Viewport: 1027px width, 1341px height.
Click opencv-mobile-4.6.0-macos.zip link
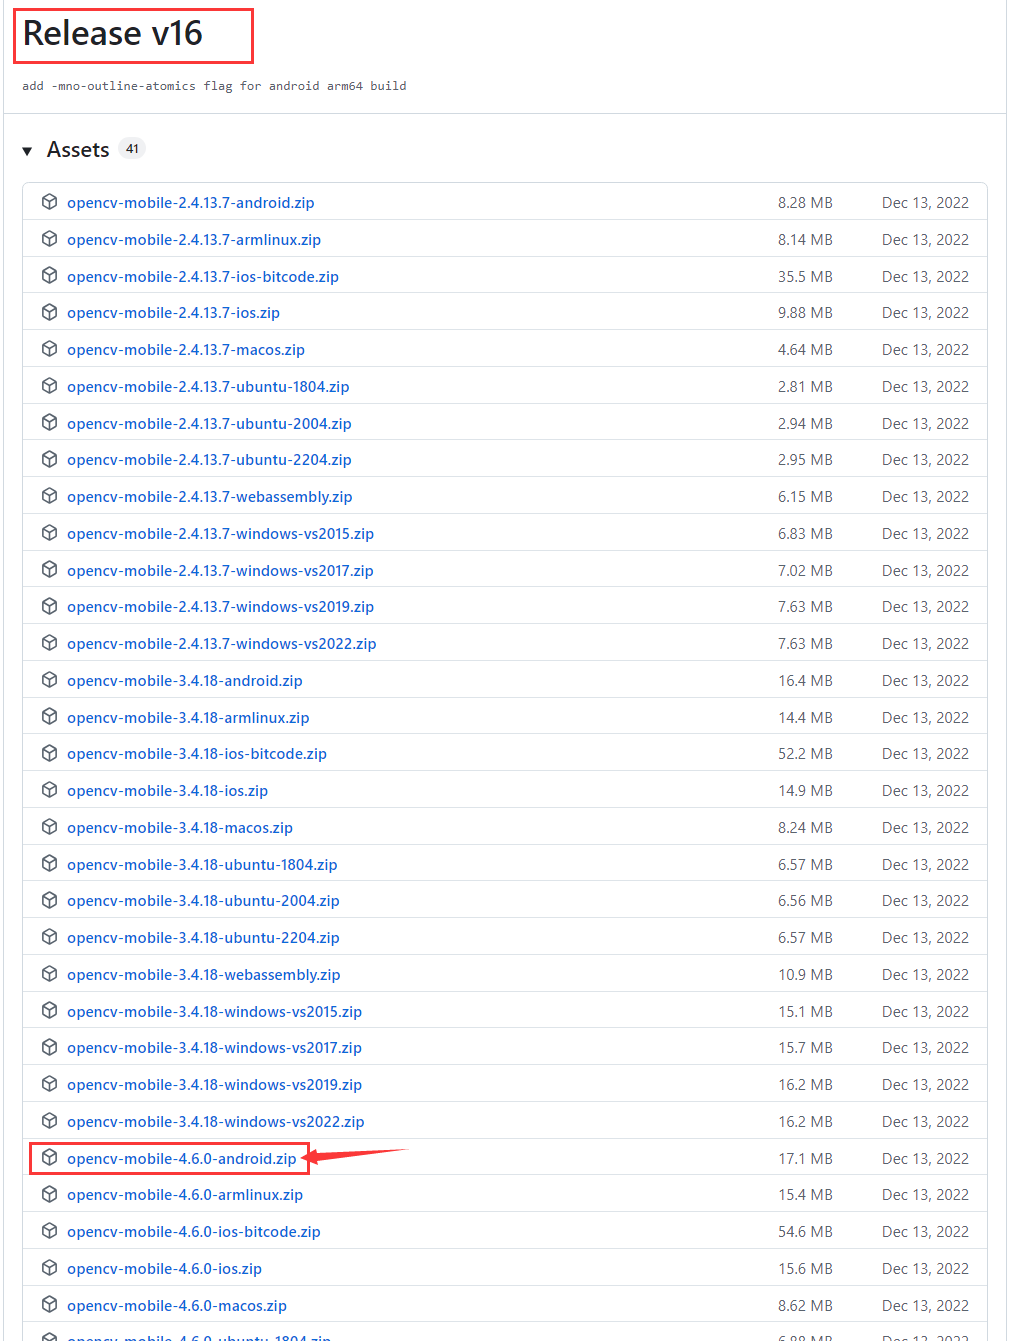(x=177, y=1306)
